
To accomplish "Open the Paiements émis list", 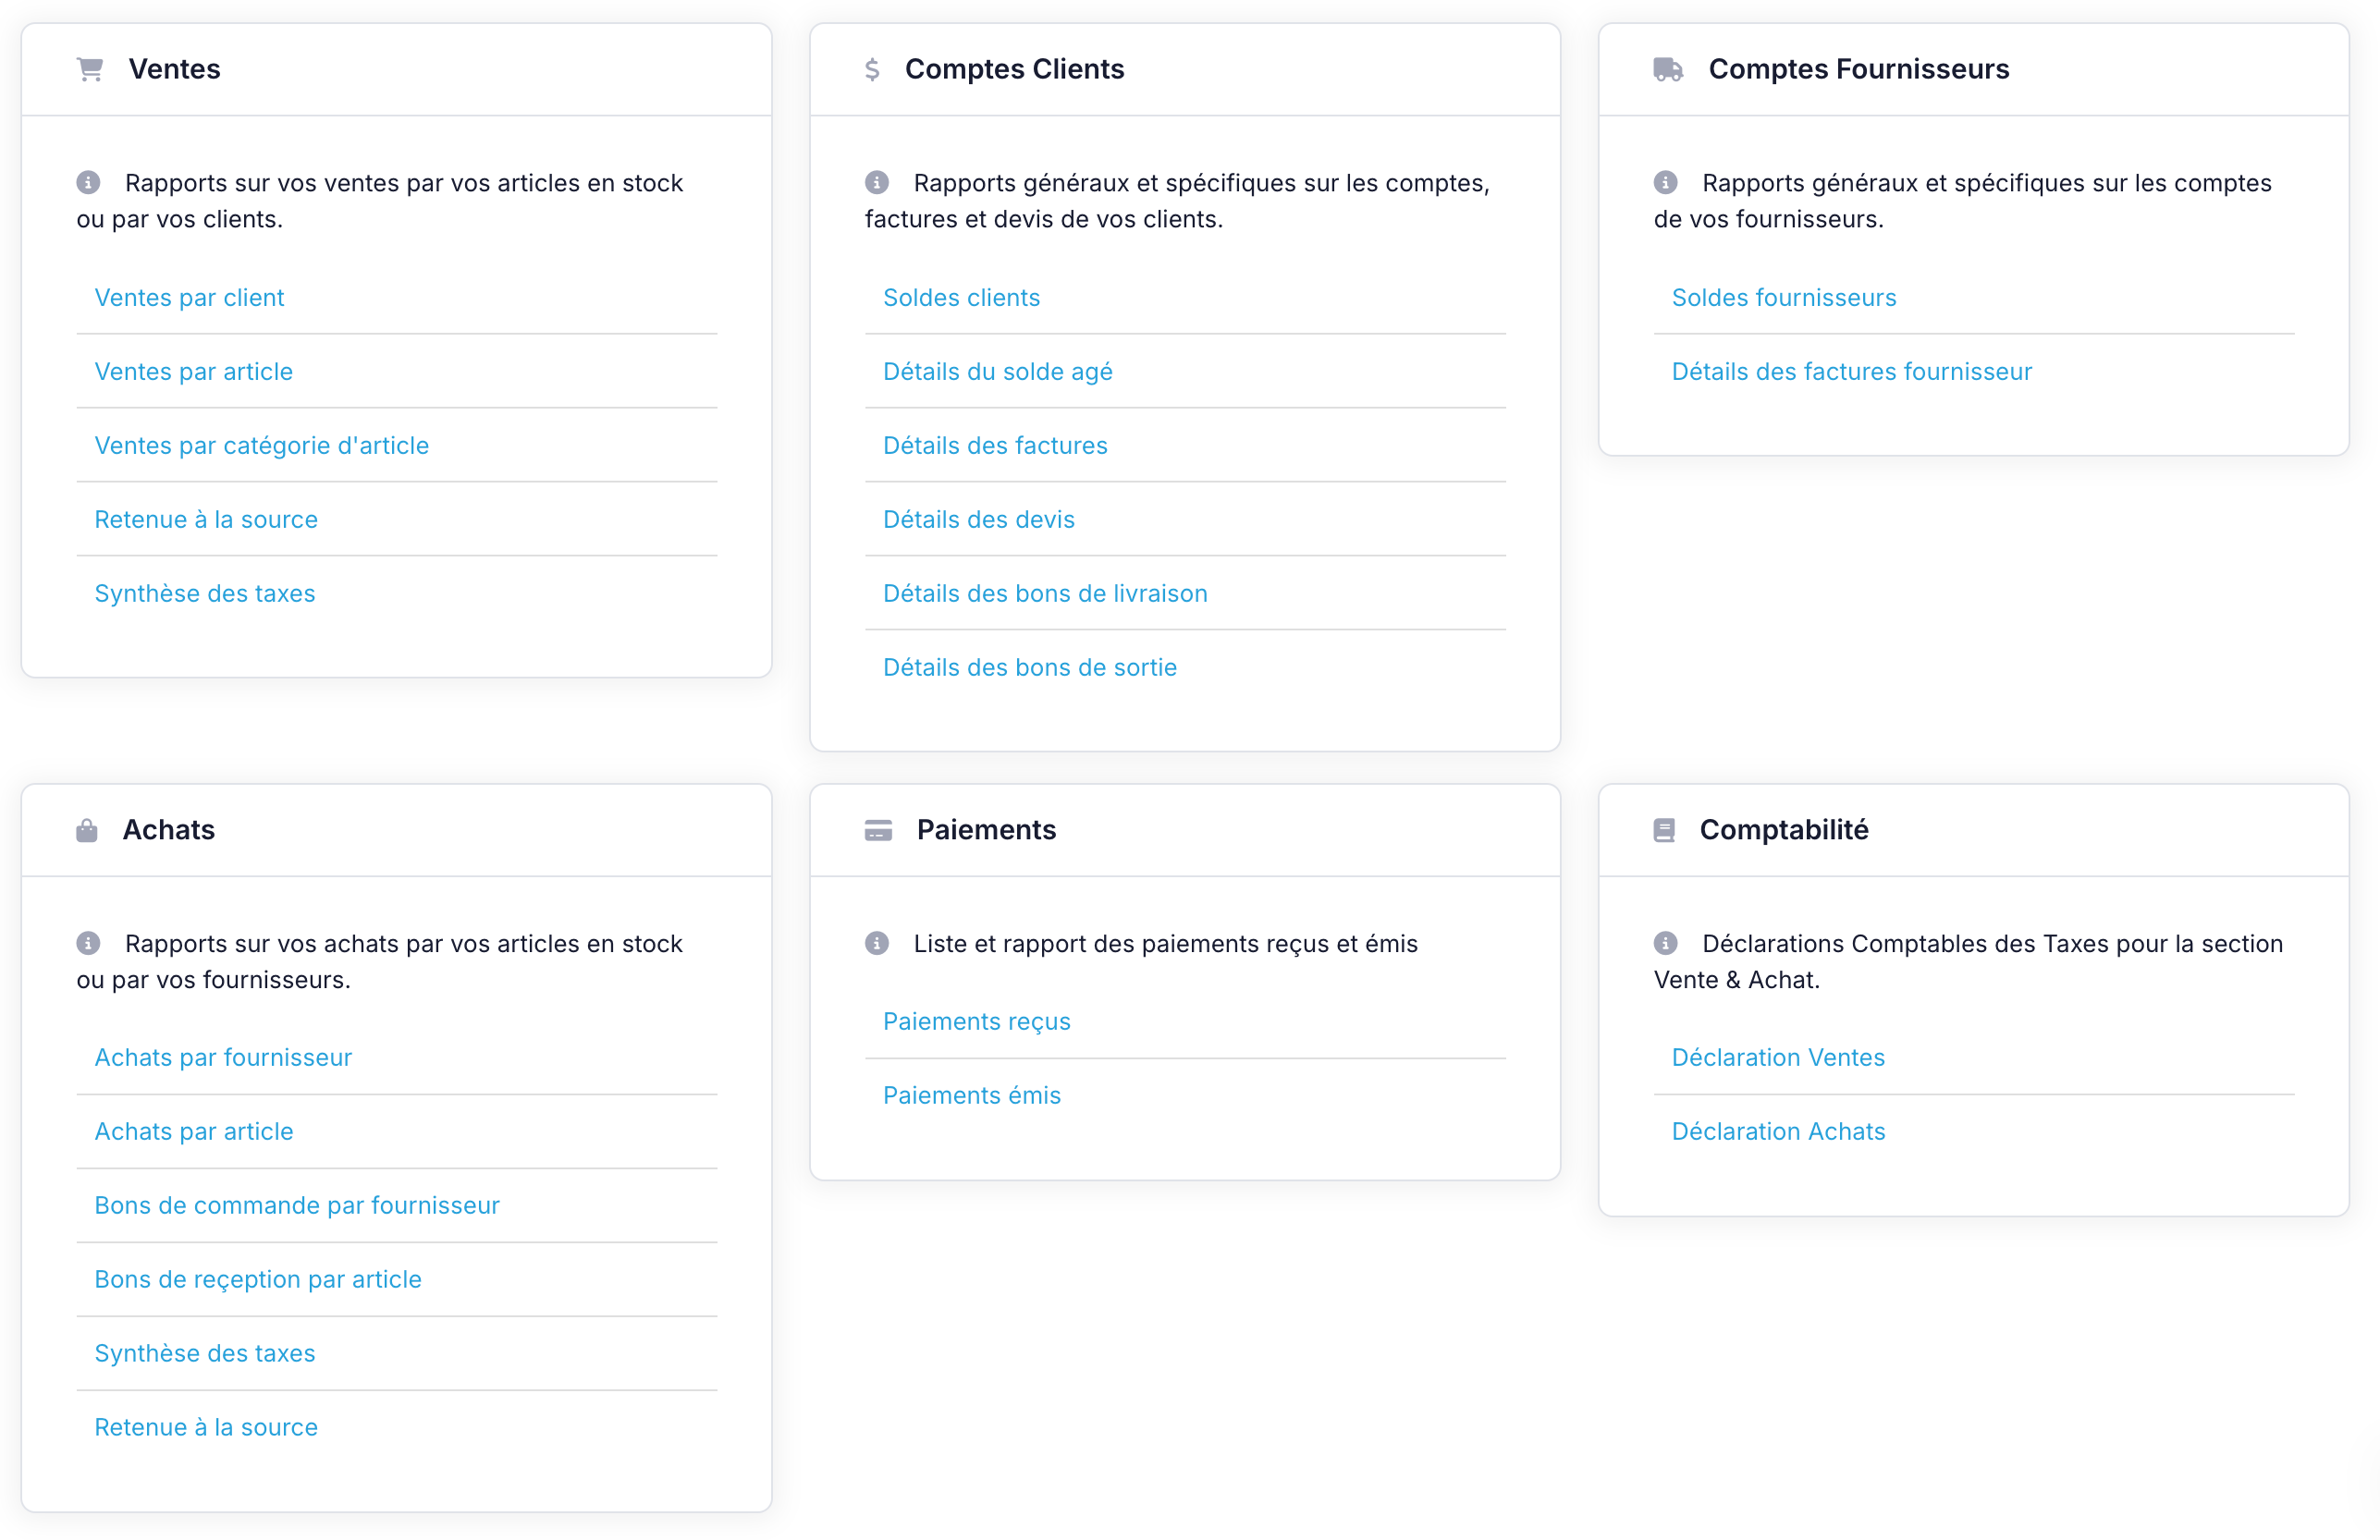I will pos(972,1095).
